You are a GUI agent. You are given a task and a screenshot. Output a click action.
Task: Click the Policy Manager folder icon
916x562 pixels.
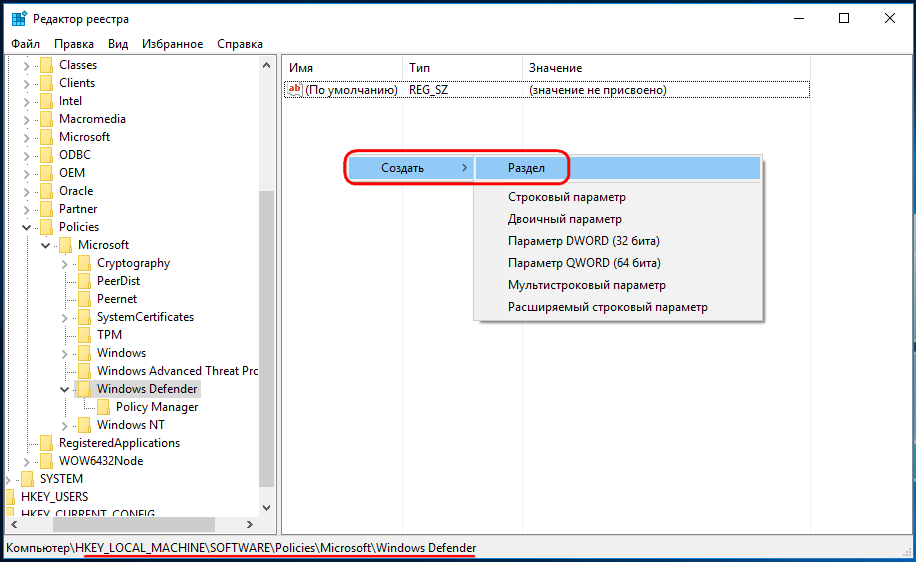[x=103, y=407]
